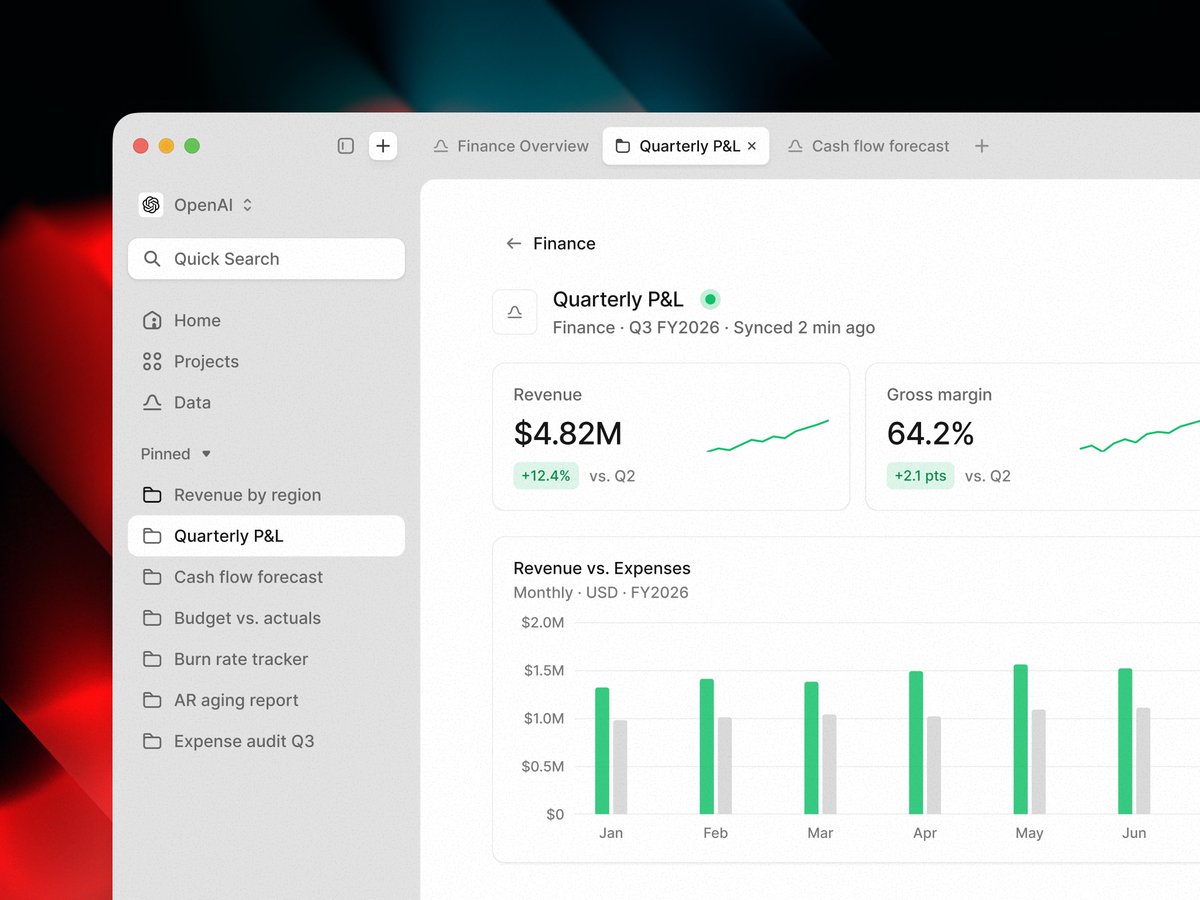Click the Quarterly P&L page icon tile
1200x900 pixels.
coord(515,312)
